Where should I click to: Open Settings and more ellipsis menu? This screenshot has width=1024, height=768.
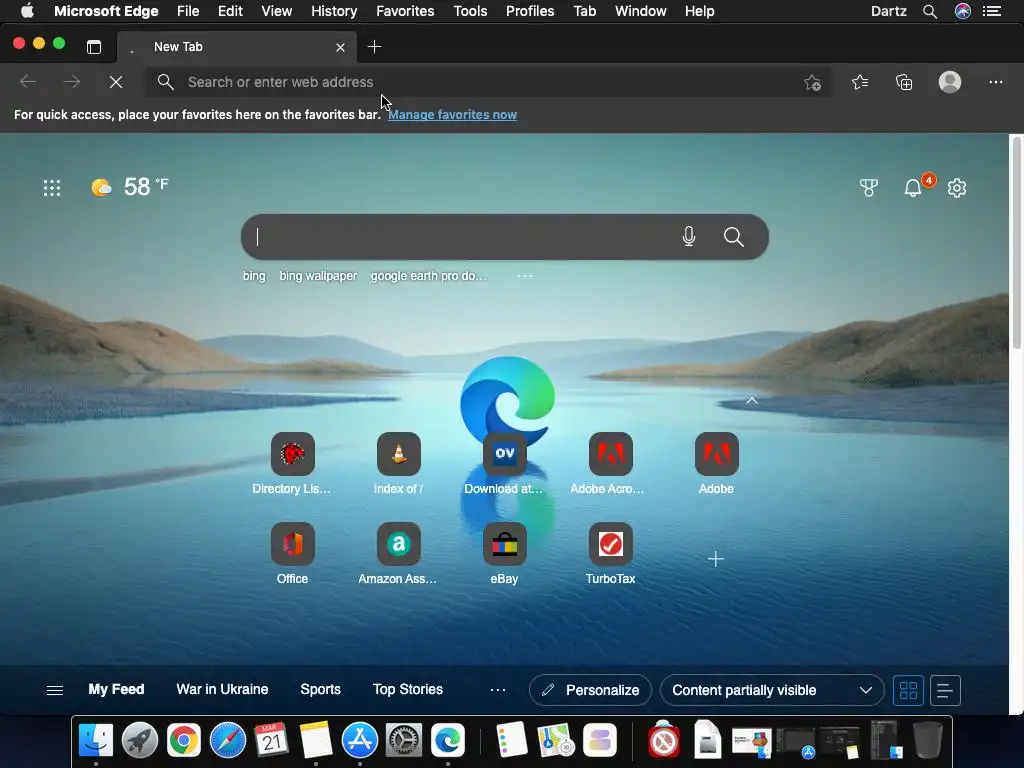point(995,82)
